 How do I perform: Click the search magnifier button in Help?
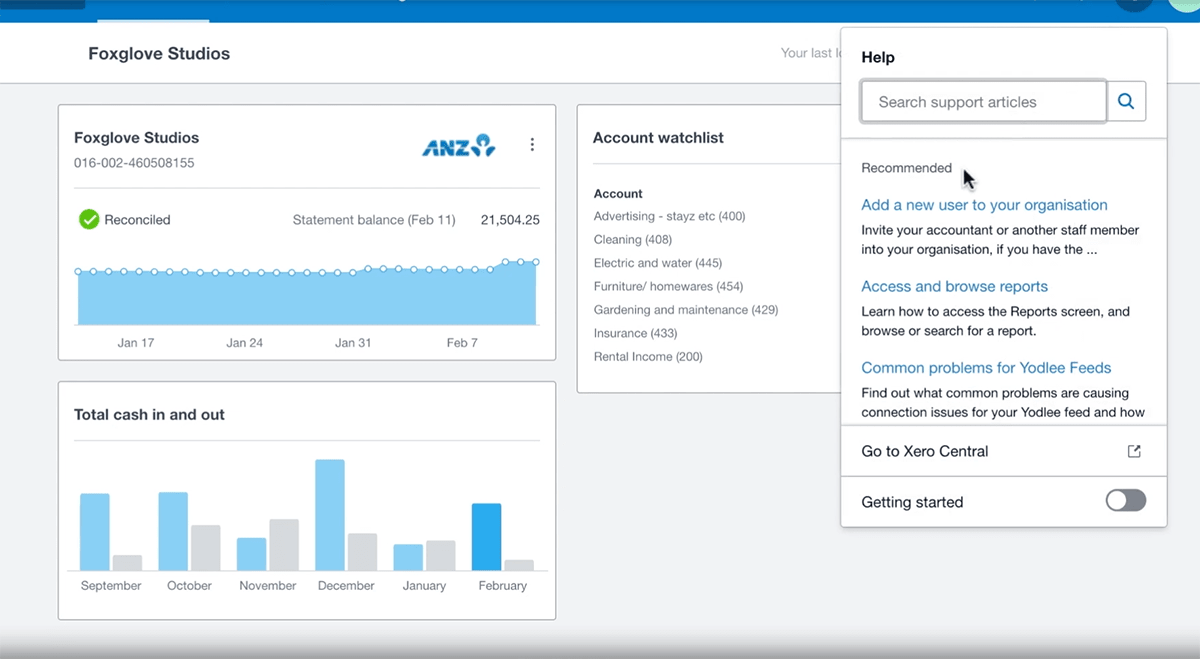1126,101
